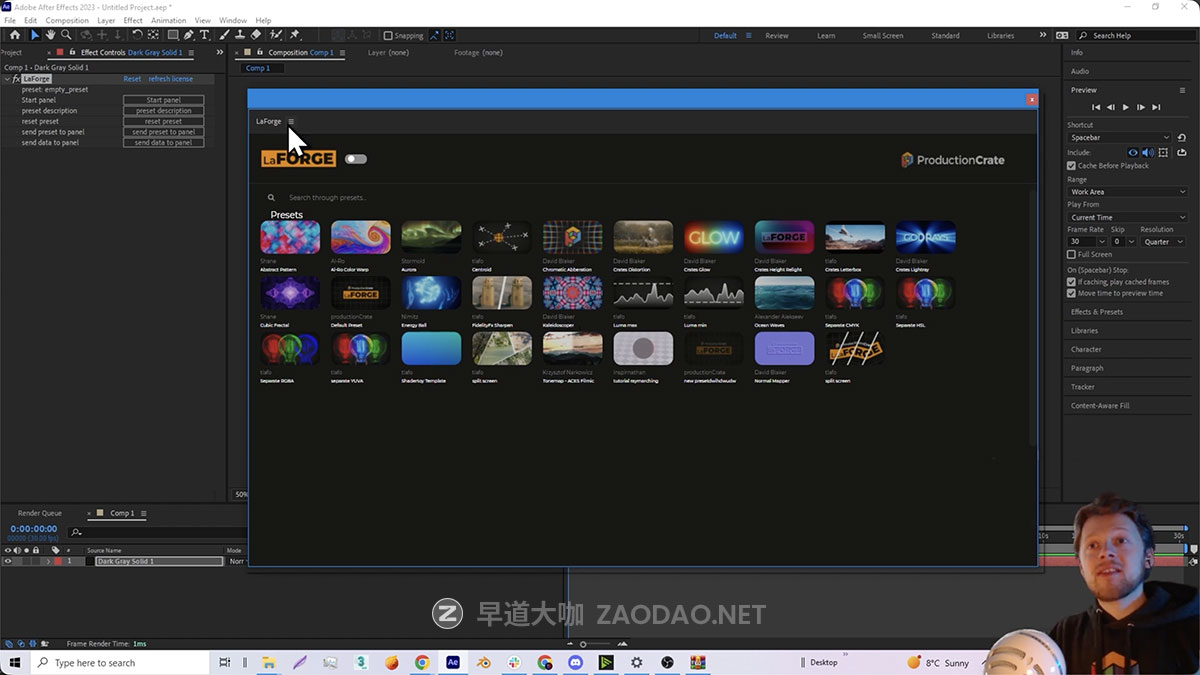Toggle the Cache Before Playback checkbox

(1071, 165)
